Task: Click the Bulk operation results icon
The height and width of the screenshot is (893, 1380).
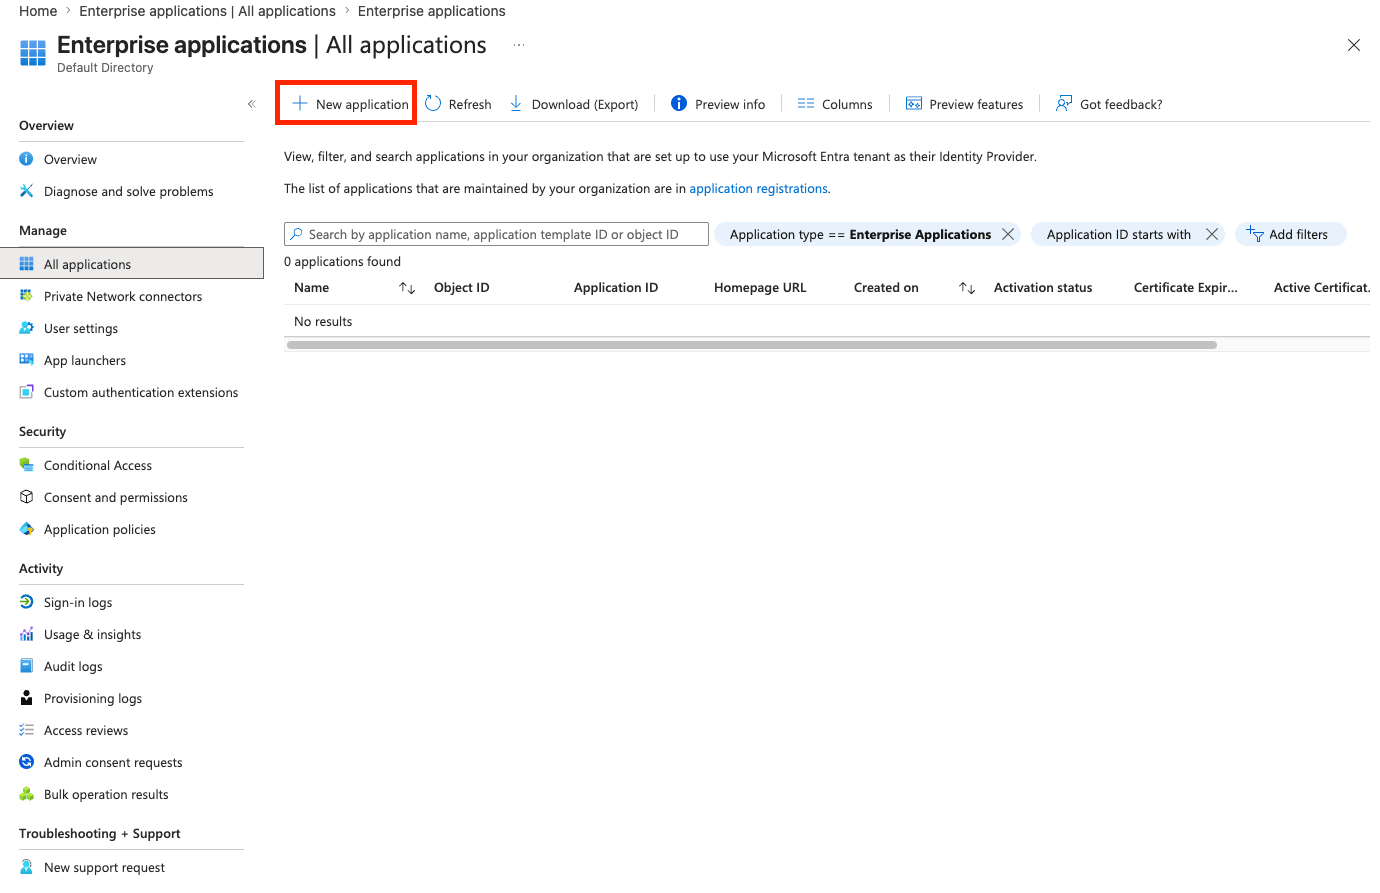Action: [27, 794]
